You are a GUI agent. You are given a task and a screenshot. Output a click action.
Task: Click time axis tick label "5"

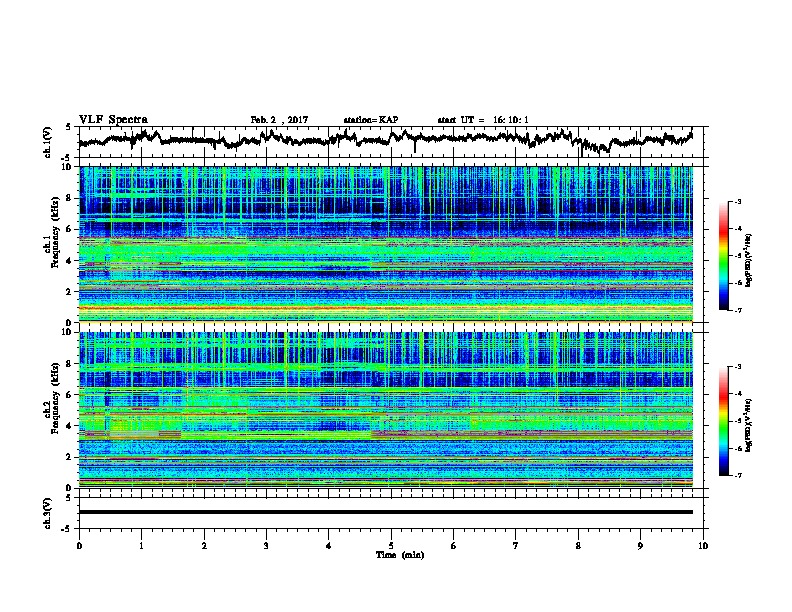[x=391, y=546]
